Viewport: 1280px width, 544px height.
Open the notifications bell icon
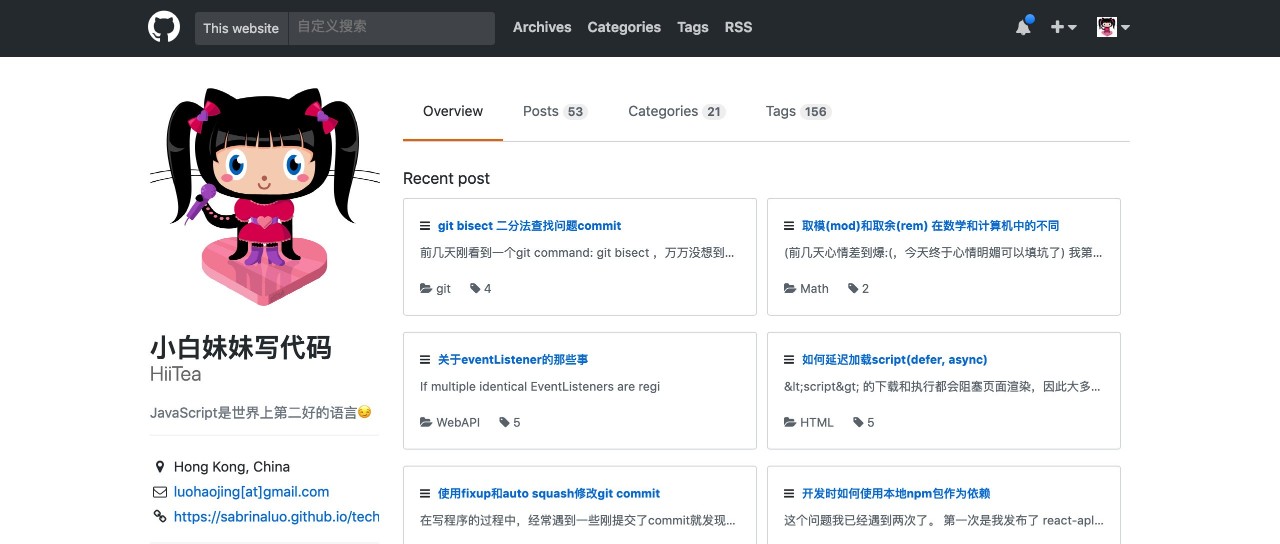[x=1023, y=27]
